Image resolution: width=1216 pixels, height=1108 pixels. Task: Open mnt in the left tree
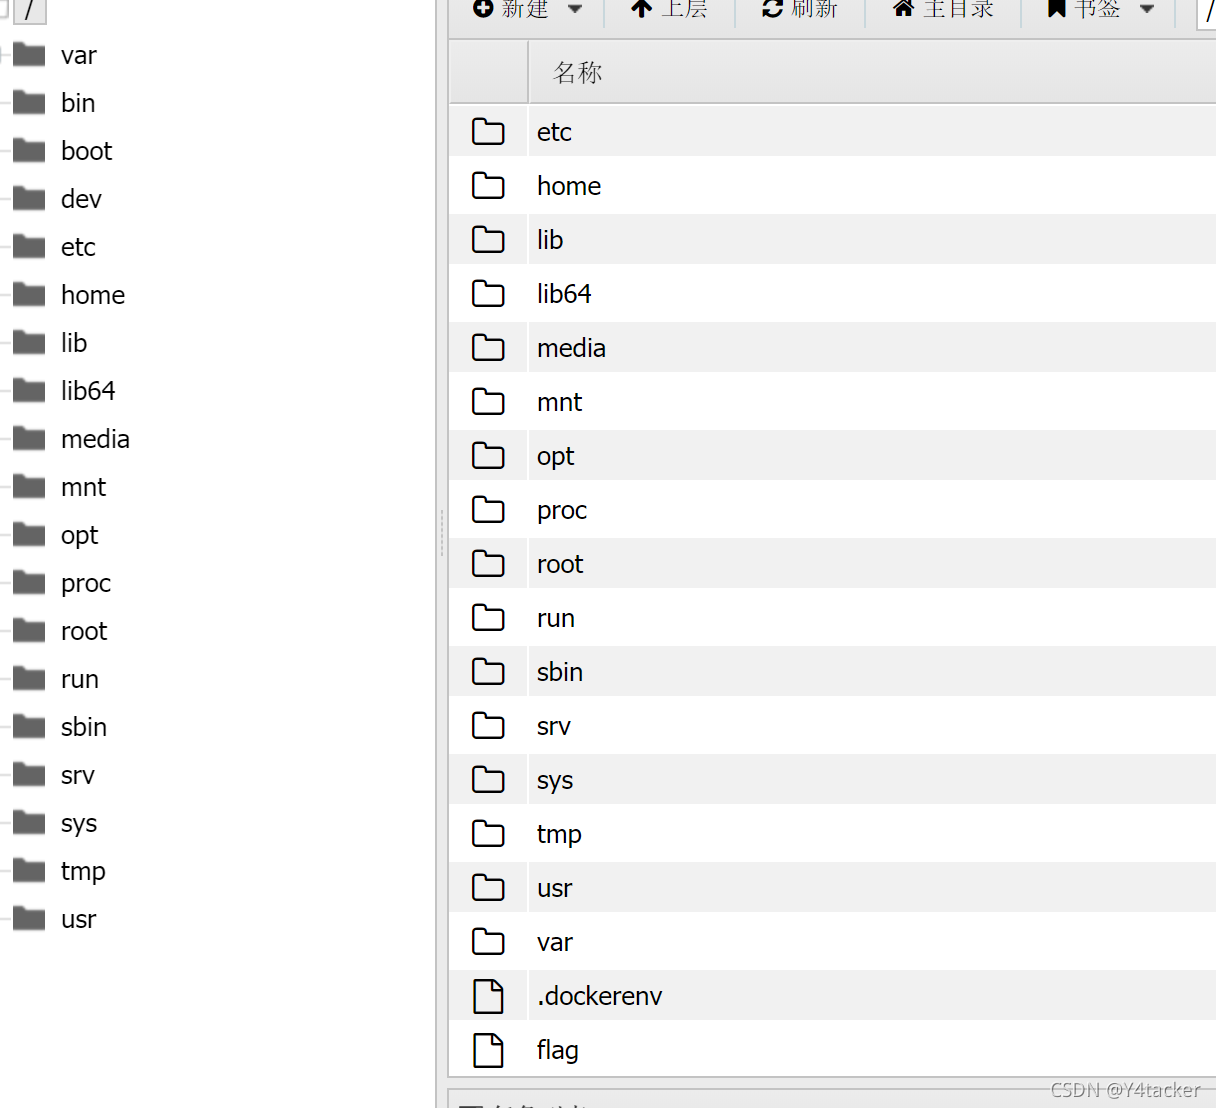83,487
